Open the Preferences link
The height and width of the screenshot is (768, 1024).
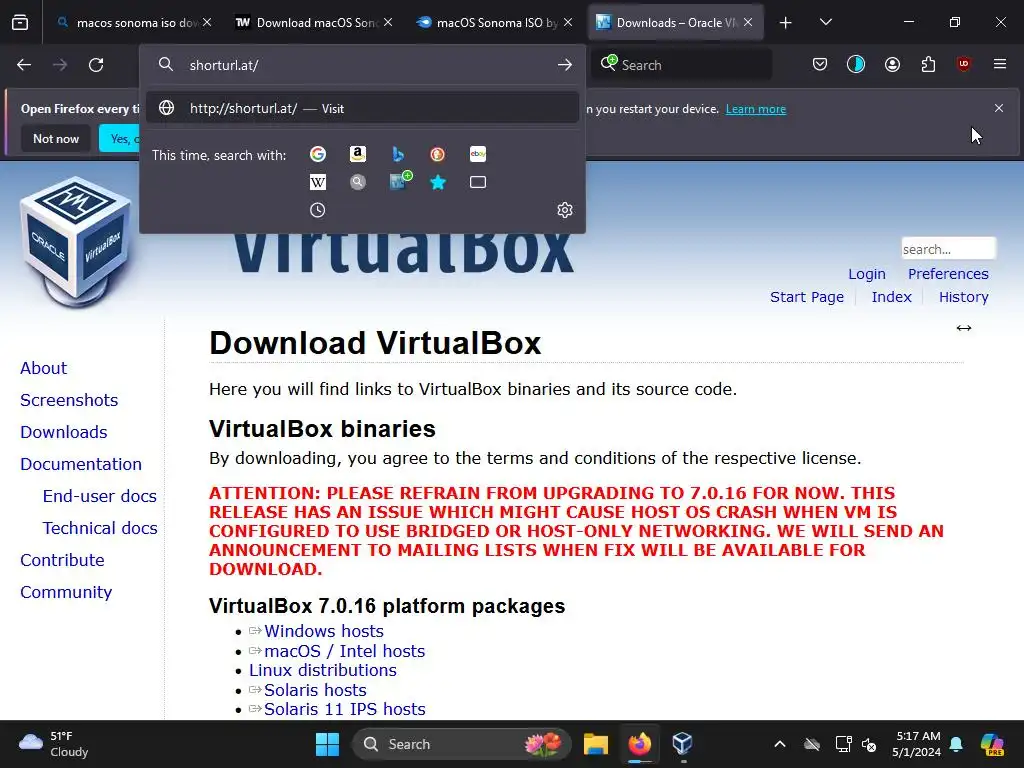[x=948, y=274]
